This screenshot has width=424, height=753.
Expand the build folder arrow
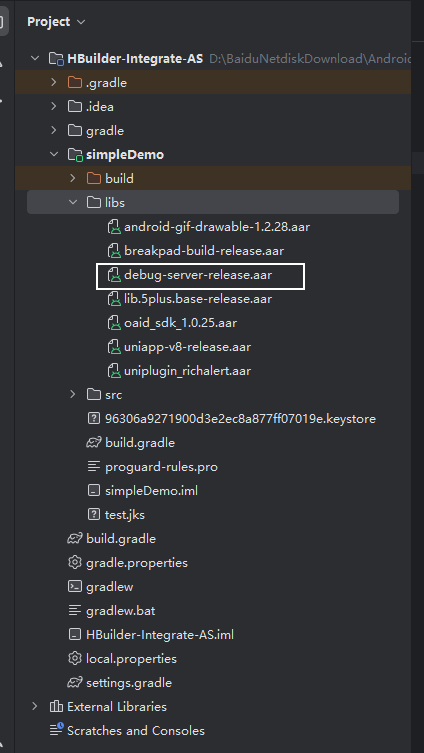73,179
